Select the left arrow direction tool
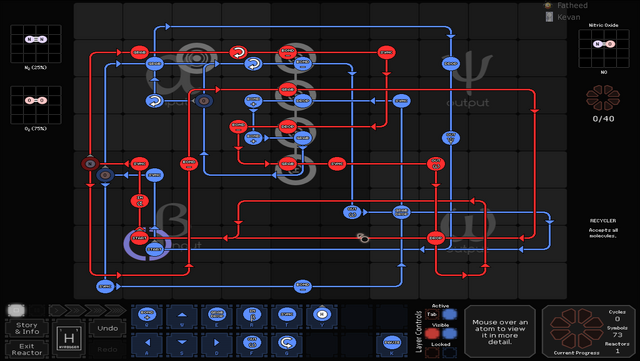Viewport: 640px width, 361px height. [x=147, y=343]
